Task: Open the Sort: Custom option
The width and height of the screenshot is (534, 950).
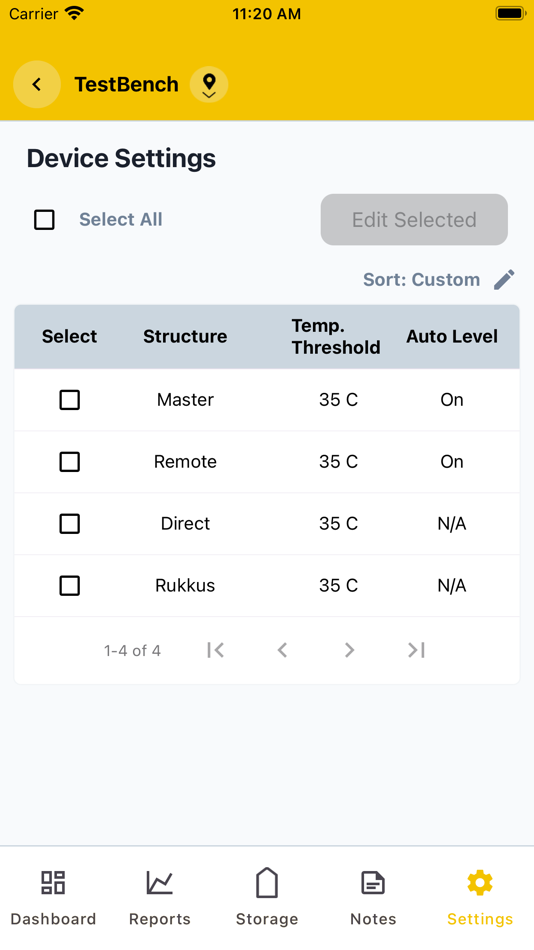Action: coord(421,280)
